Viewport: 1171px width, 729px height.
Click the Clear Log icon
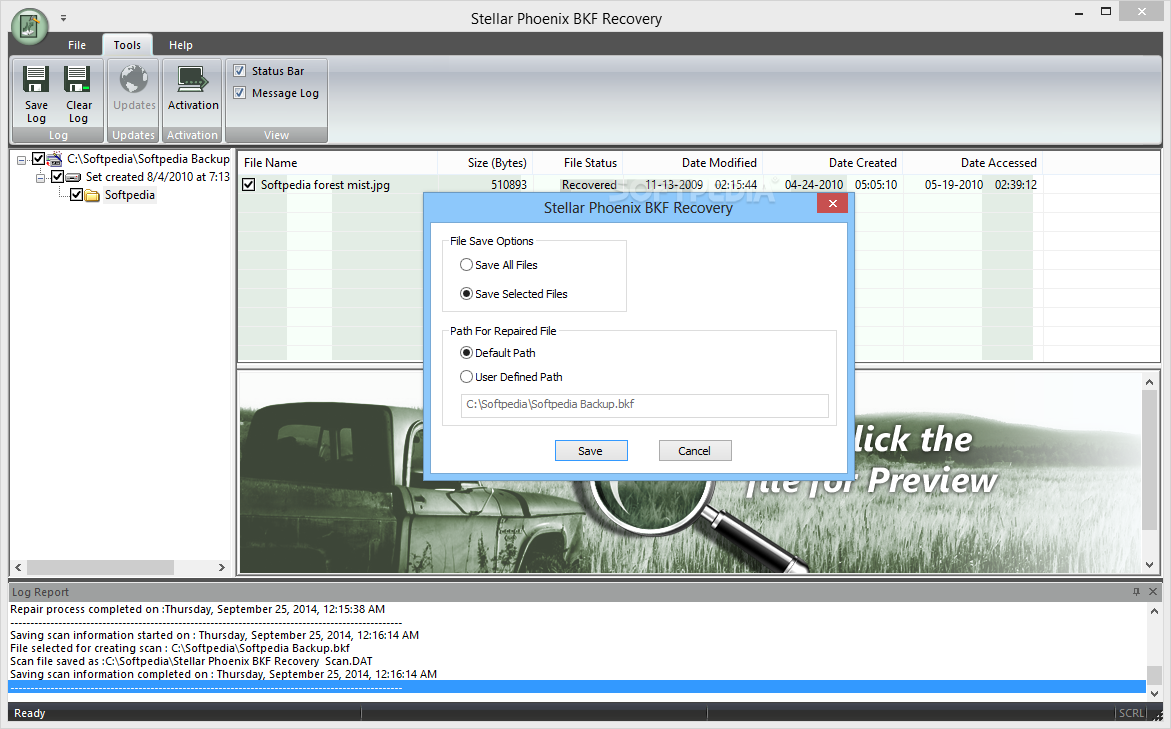point(77,79)
